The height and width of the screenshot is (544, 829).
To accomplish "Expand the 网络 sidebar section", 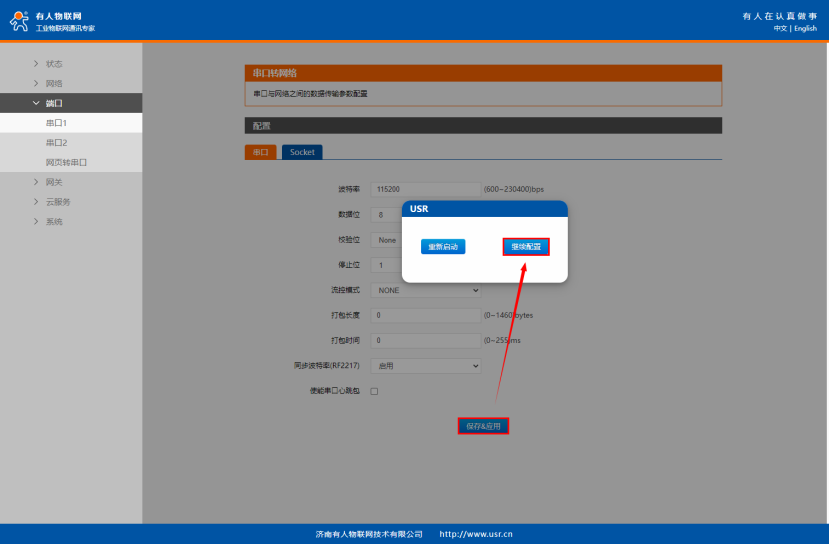I will tap(54, 84).
